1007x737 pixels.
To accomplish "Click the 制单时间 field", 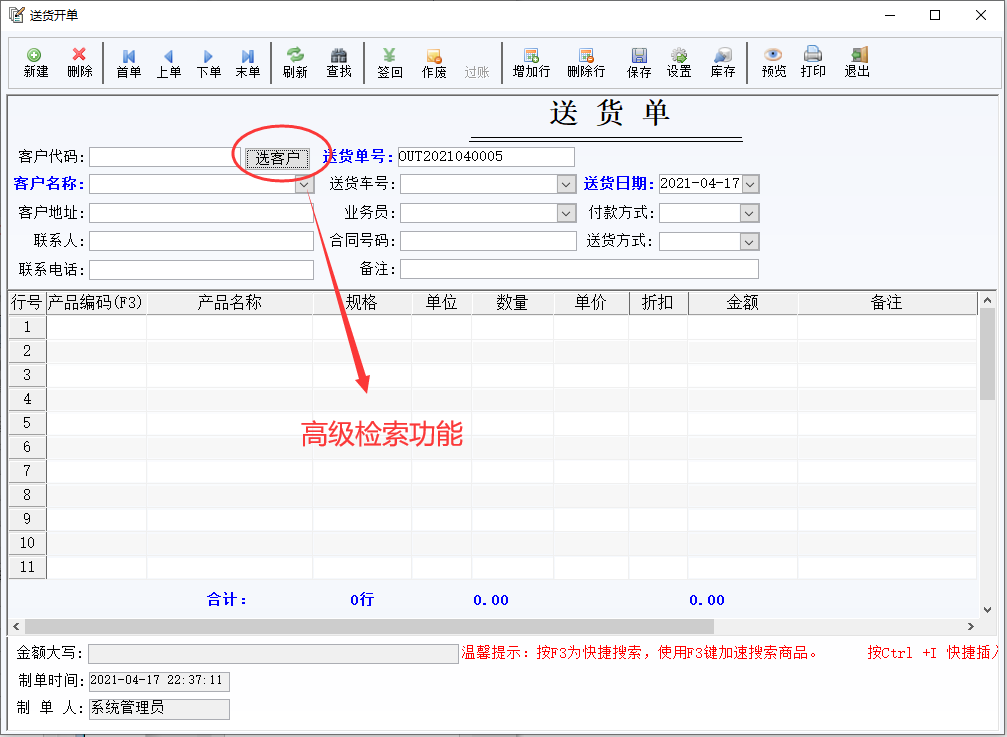I will [159, 681].
